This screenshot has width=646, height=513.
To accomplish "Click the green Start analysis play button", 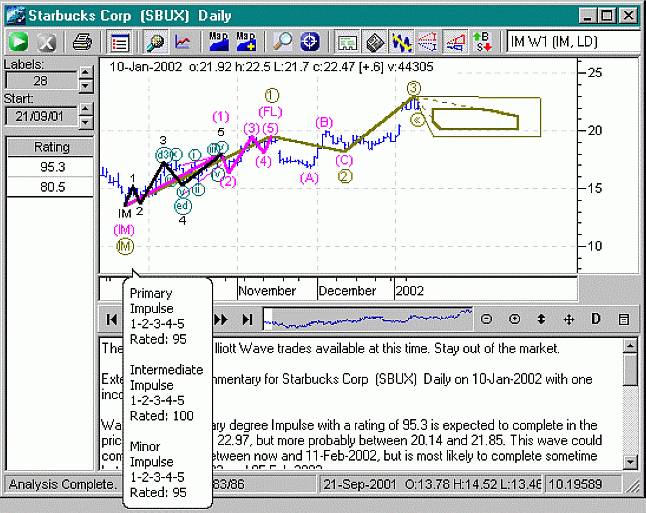I will click(x=18, y=42).
